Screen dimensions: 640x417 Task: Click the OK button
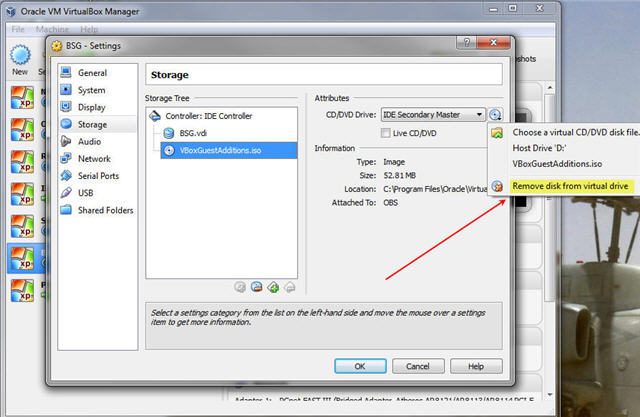click(360, 366)
